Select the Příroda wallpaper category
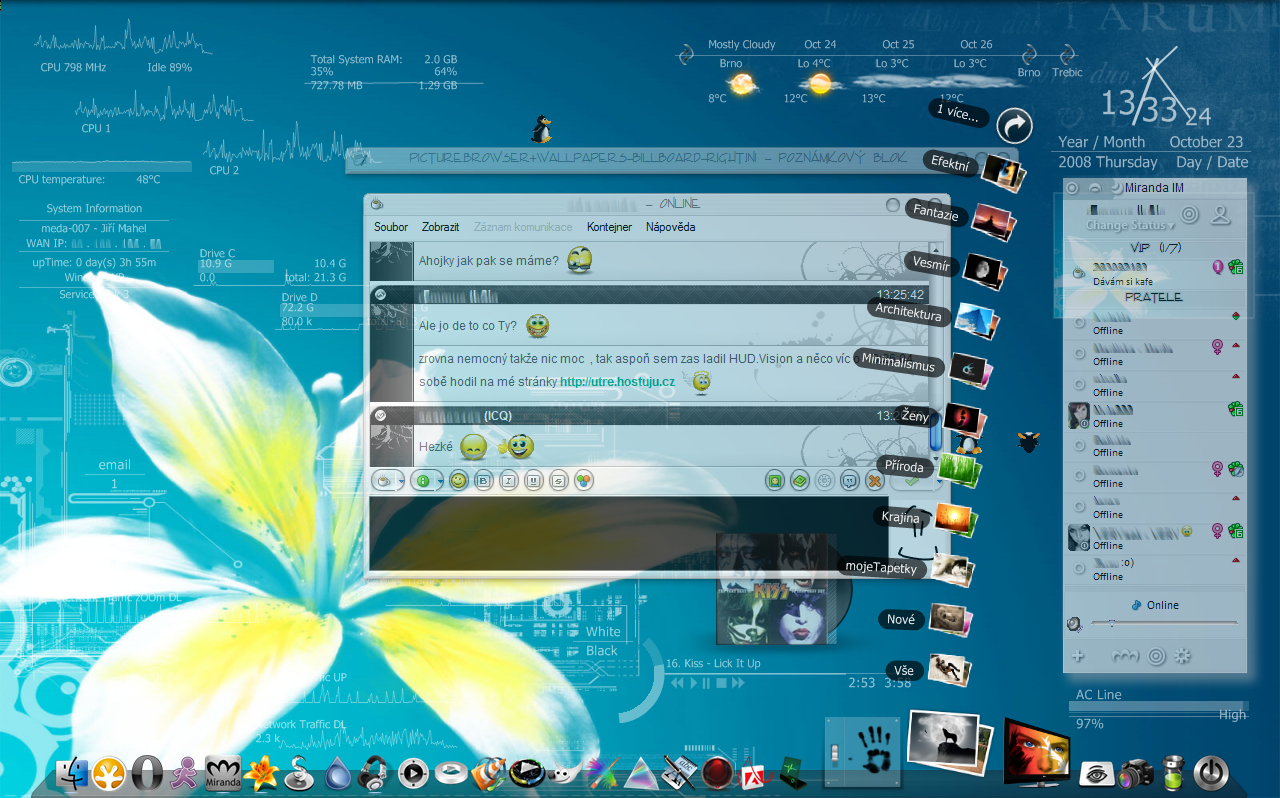Image resolution: width=1280 pixels, height=798 pixels. point(907,466)
